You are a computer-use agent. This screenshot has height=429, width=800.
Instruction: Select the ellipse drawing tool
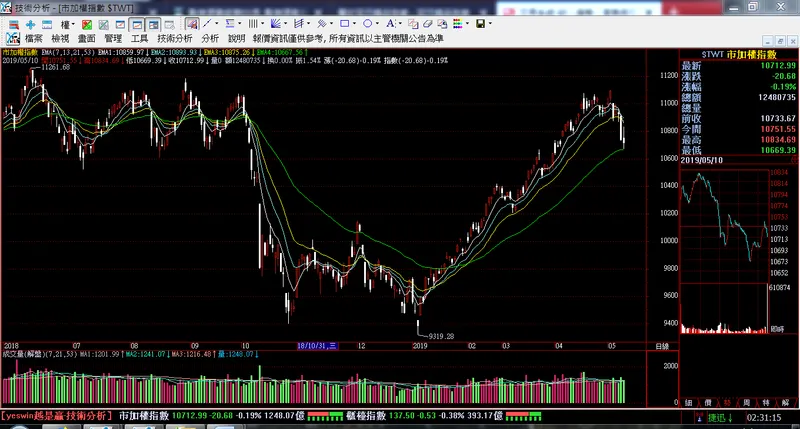coord(367,23)
